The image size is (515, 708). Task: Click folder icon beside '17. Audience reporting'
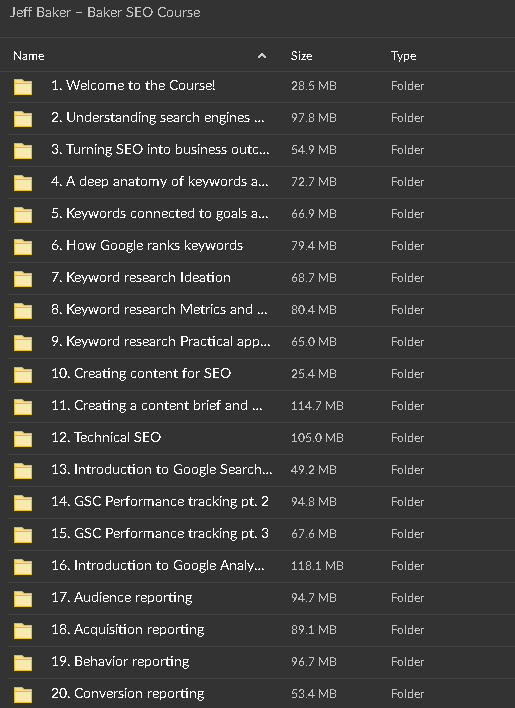click(x=23, y=600)
